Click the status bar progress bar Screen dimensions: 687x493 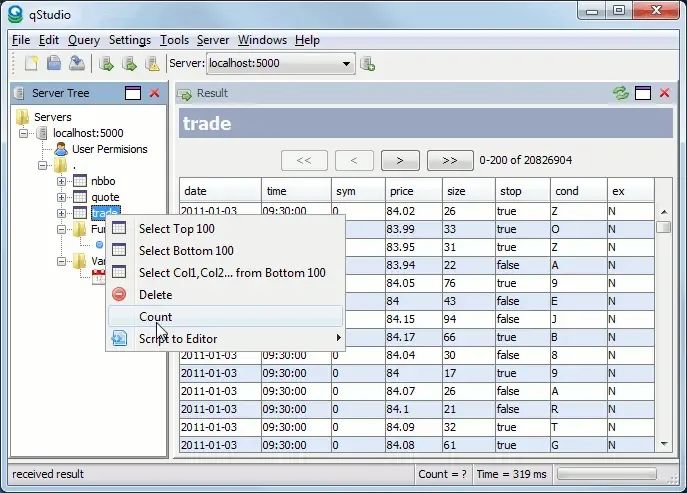tap(607, 474)
